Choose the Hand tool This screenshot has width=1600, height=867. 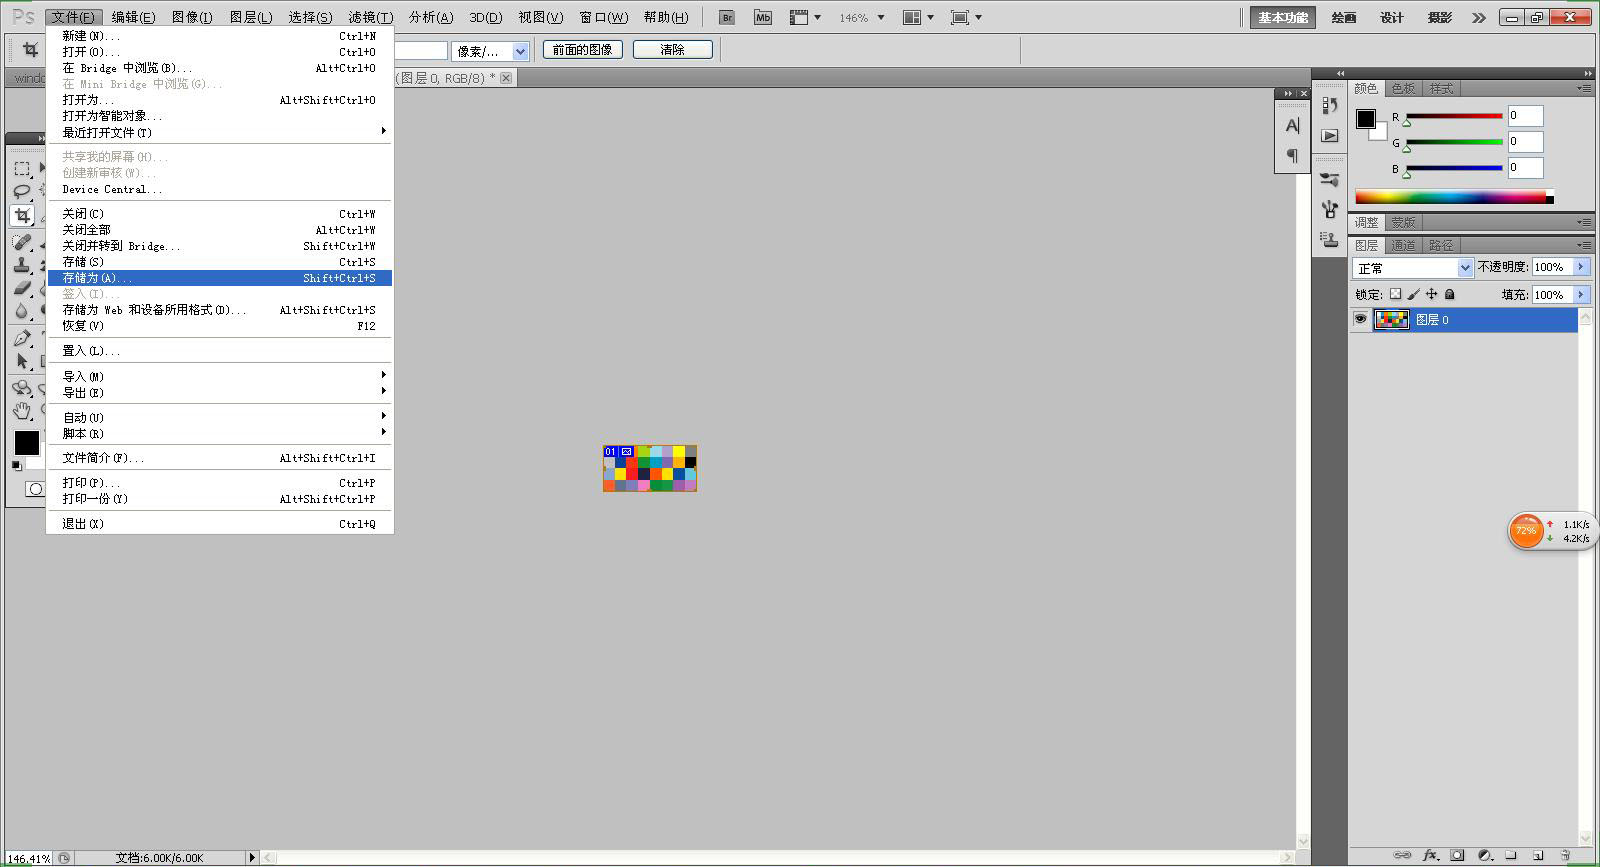[22, 410]
